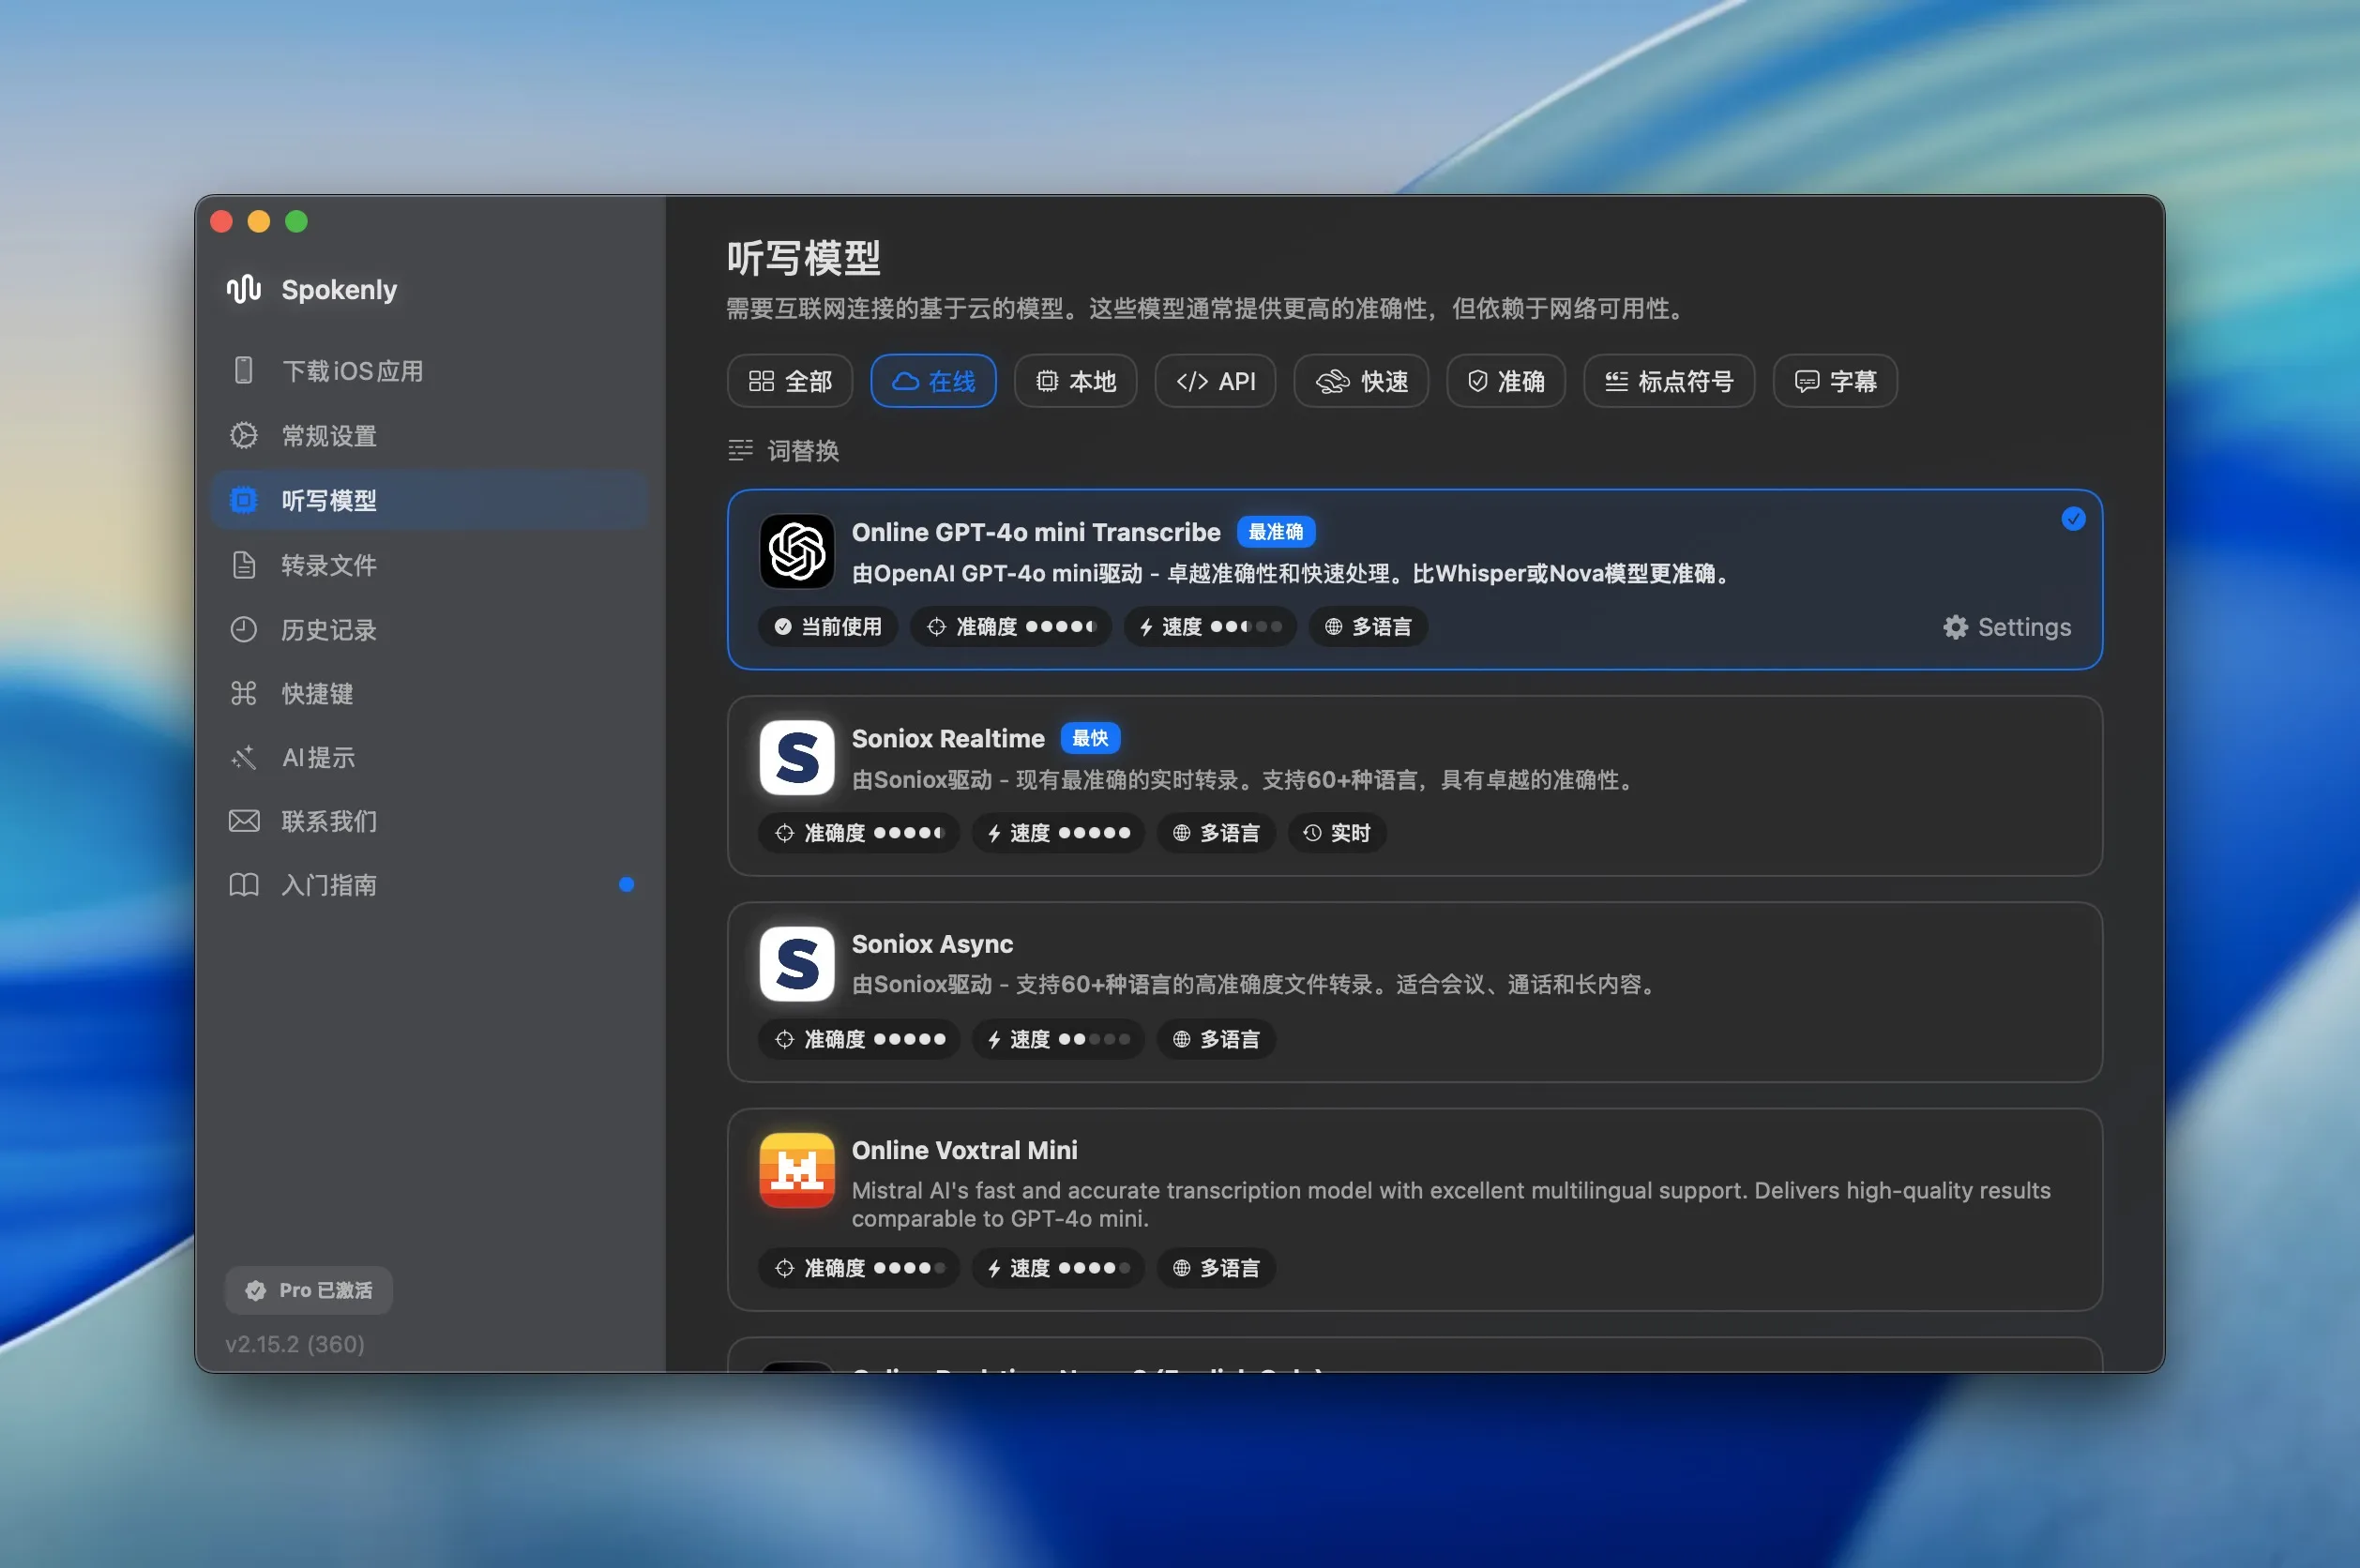View 历史记录 from the sidebar
Viewport: 2360px width, 1568px height.
(330, 629)
